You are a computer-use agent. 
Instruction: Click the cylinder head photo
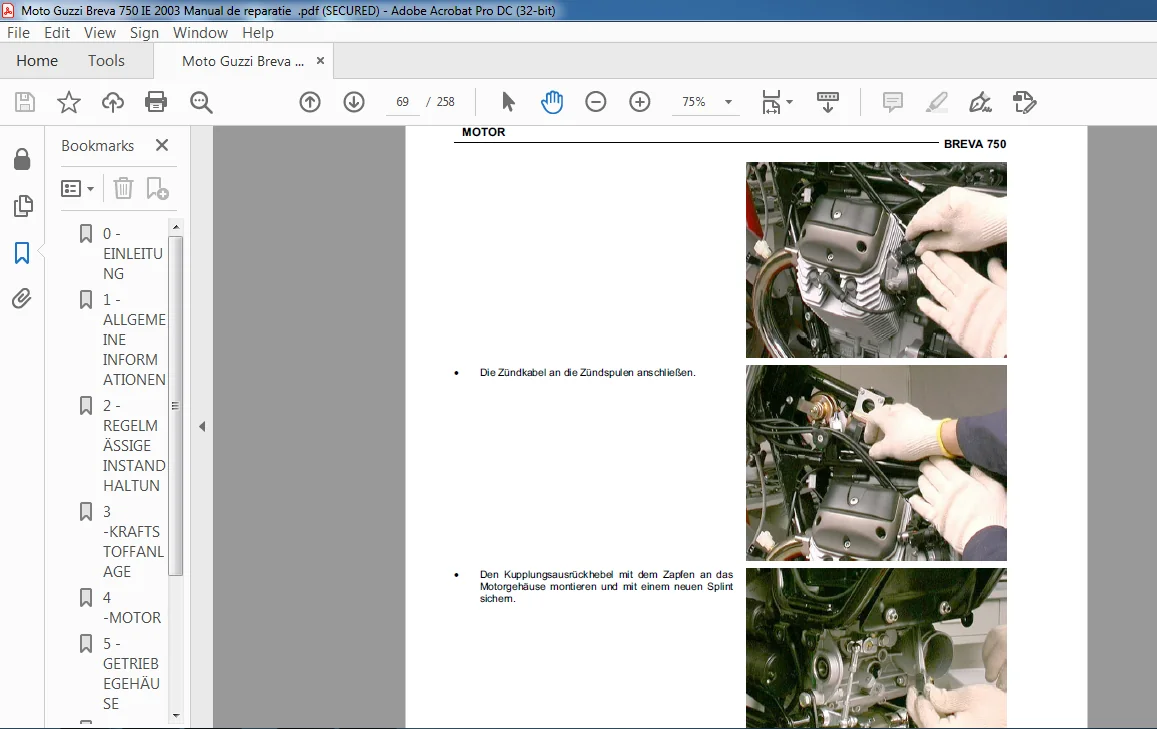[876, 260]
